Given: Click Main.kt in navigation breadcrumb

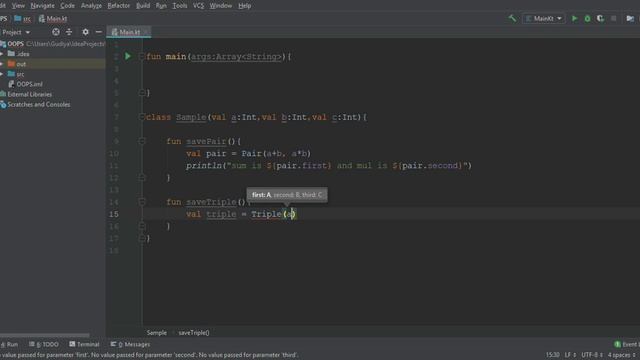Looking at the screenshot, I should (x=53, y=19).
